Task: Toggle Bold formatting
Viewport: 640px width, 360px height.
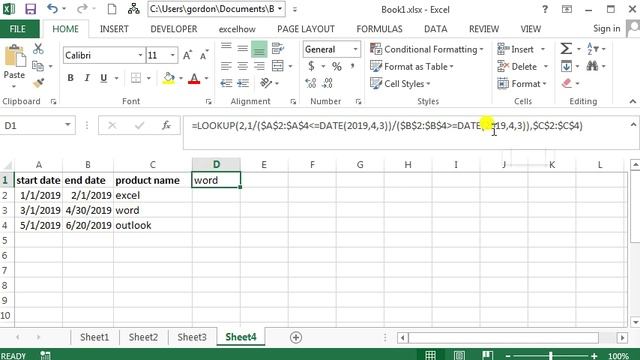Action: click(70, 78)
